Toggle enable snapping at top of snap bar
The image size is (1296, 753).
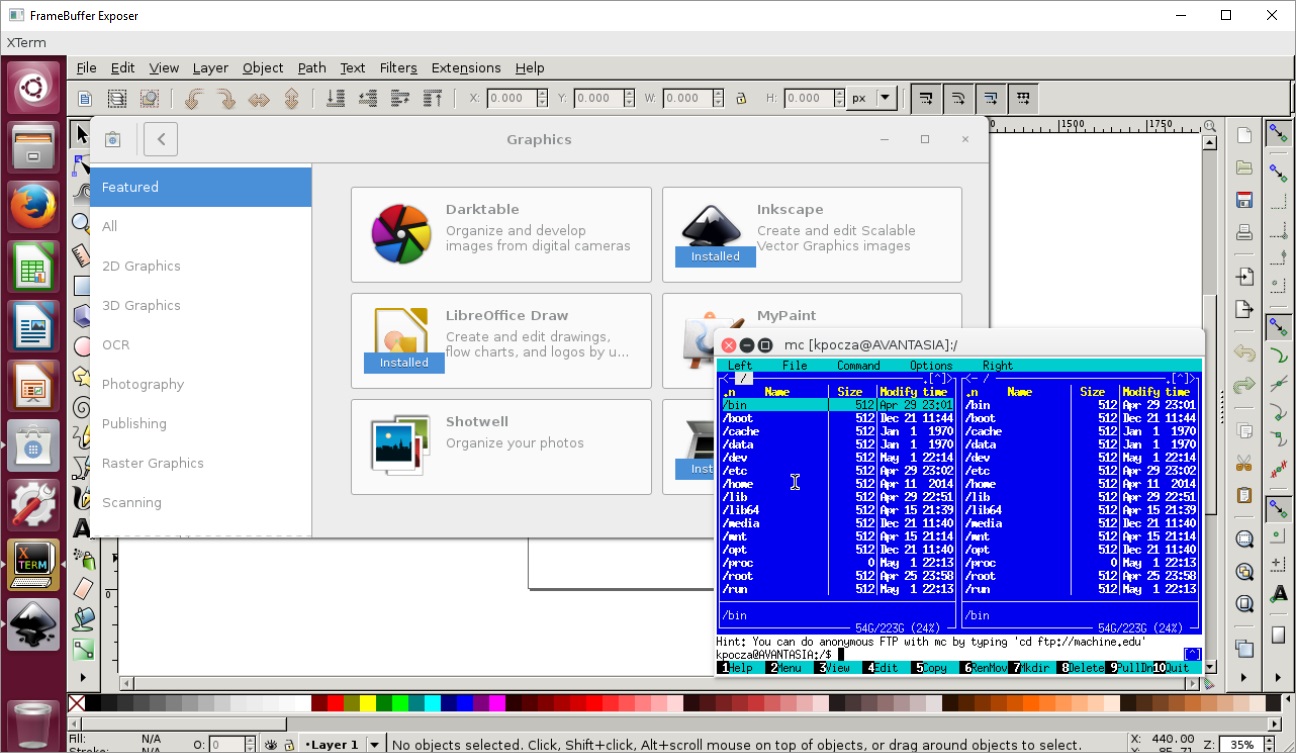point(1278,133)
